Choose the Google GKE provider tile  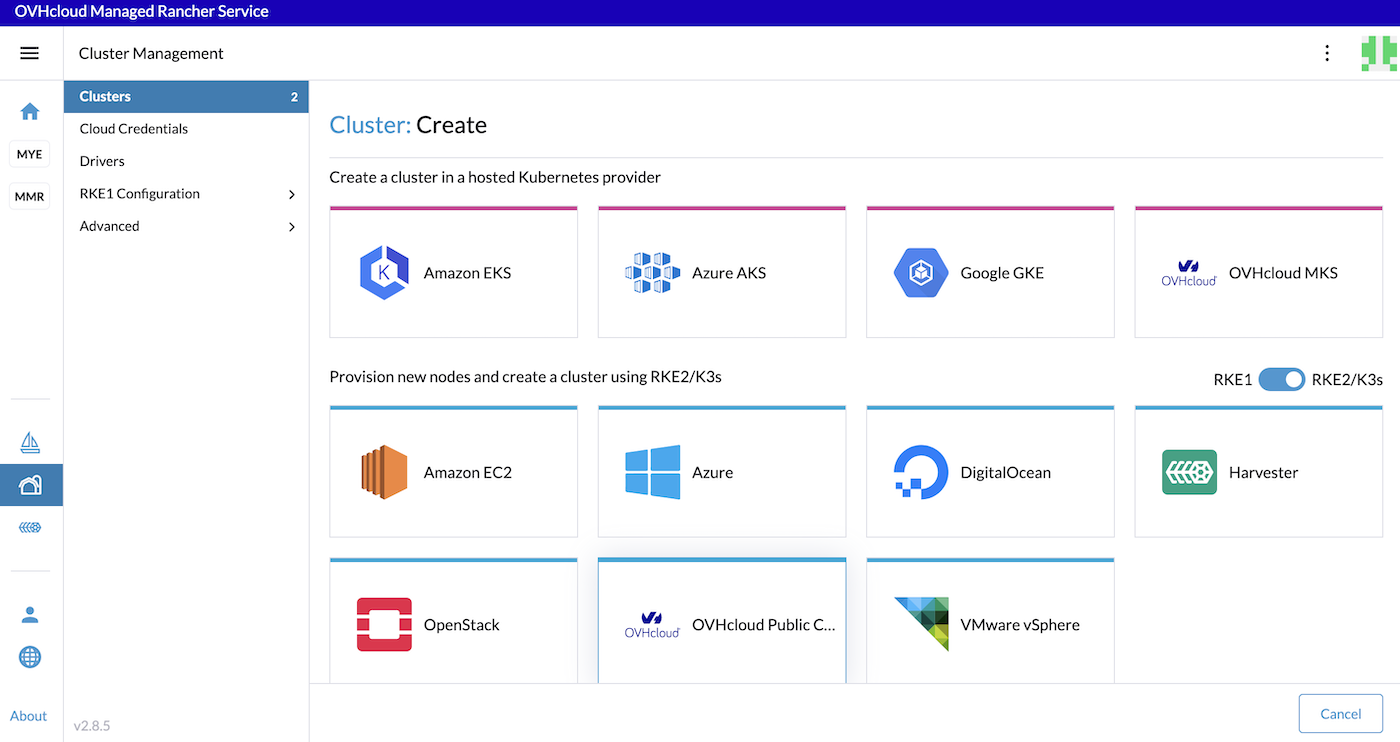989,272
